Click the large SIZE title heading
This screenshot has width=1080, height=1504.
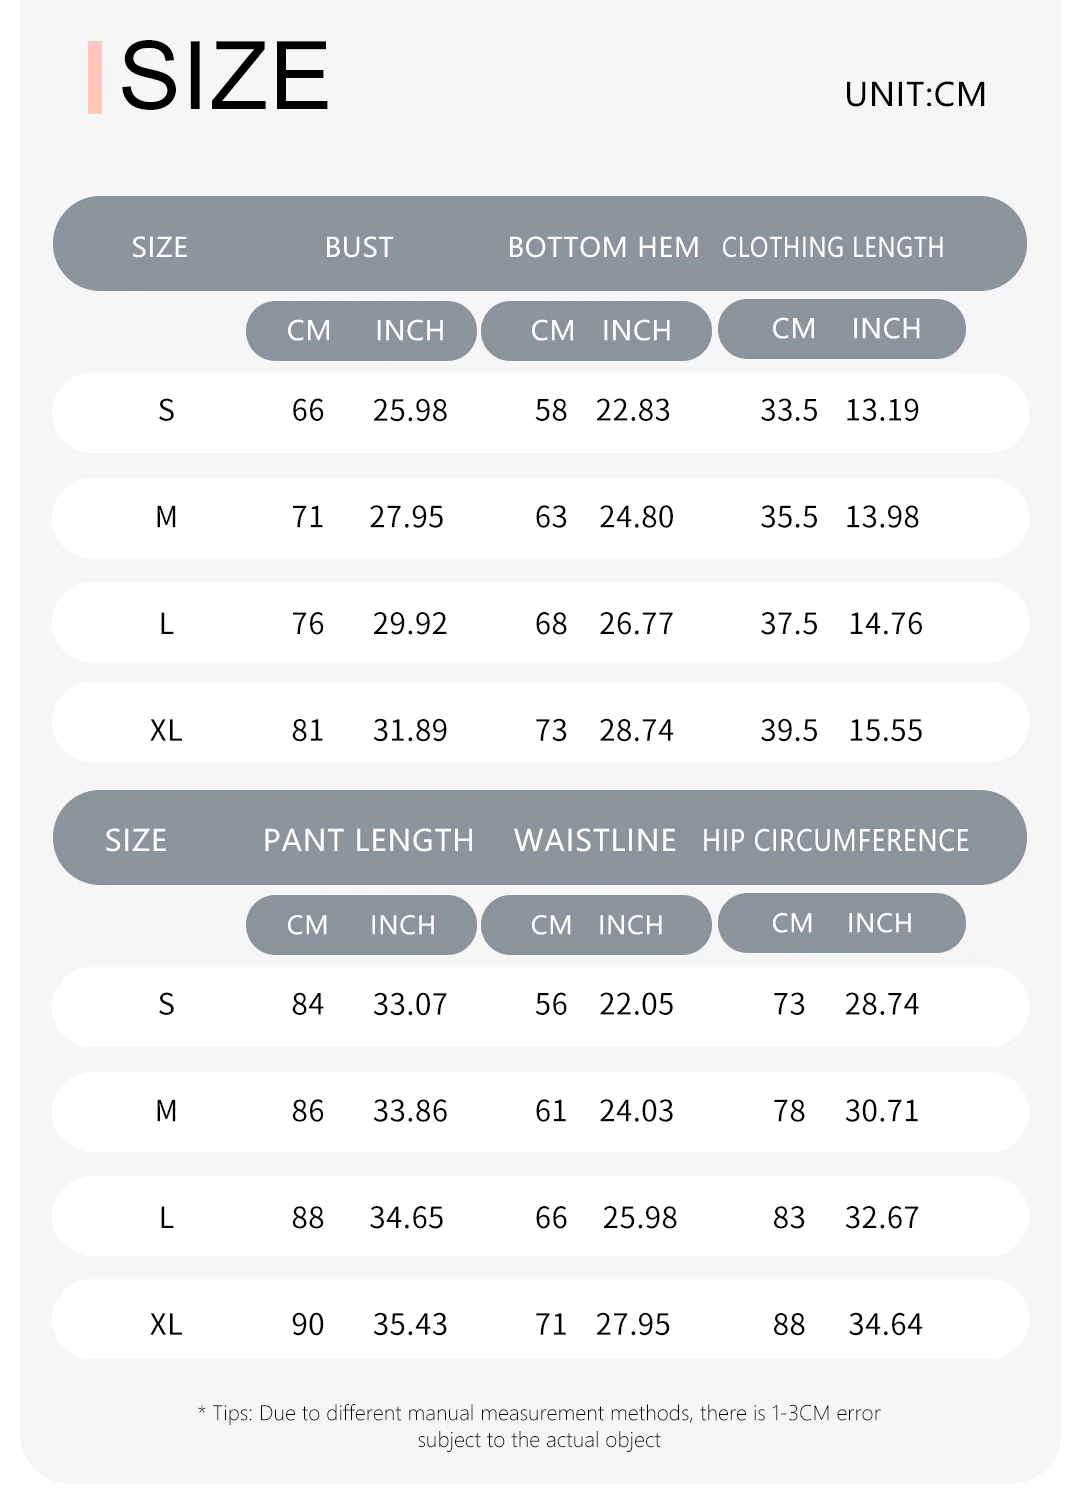point(224,76)
